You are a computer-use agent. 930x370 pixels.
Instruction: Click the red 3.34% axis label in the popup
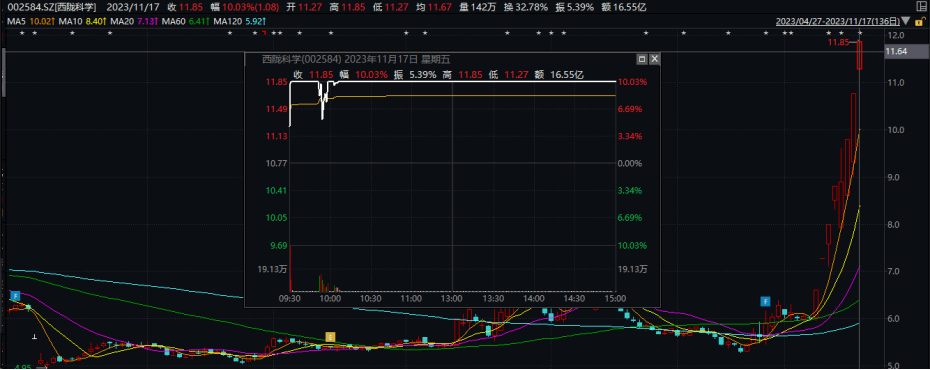tap(631, 136)
